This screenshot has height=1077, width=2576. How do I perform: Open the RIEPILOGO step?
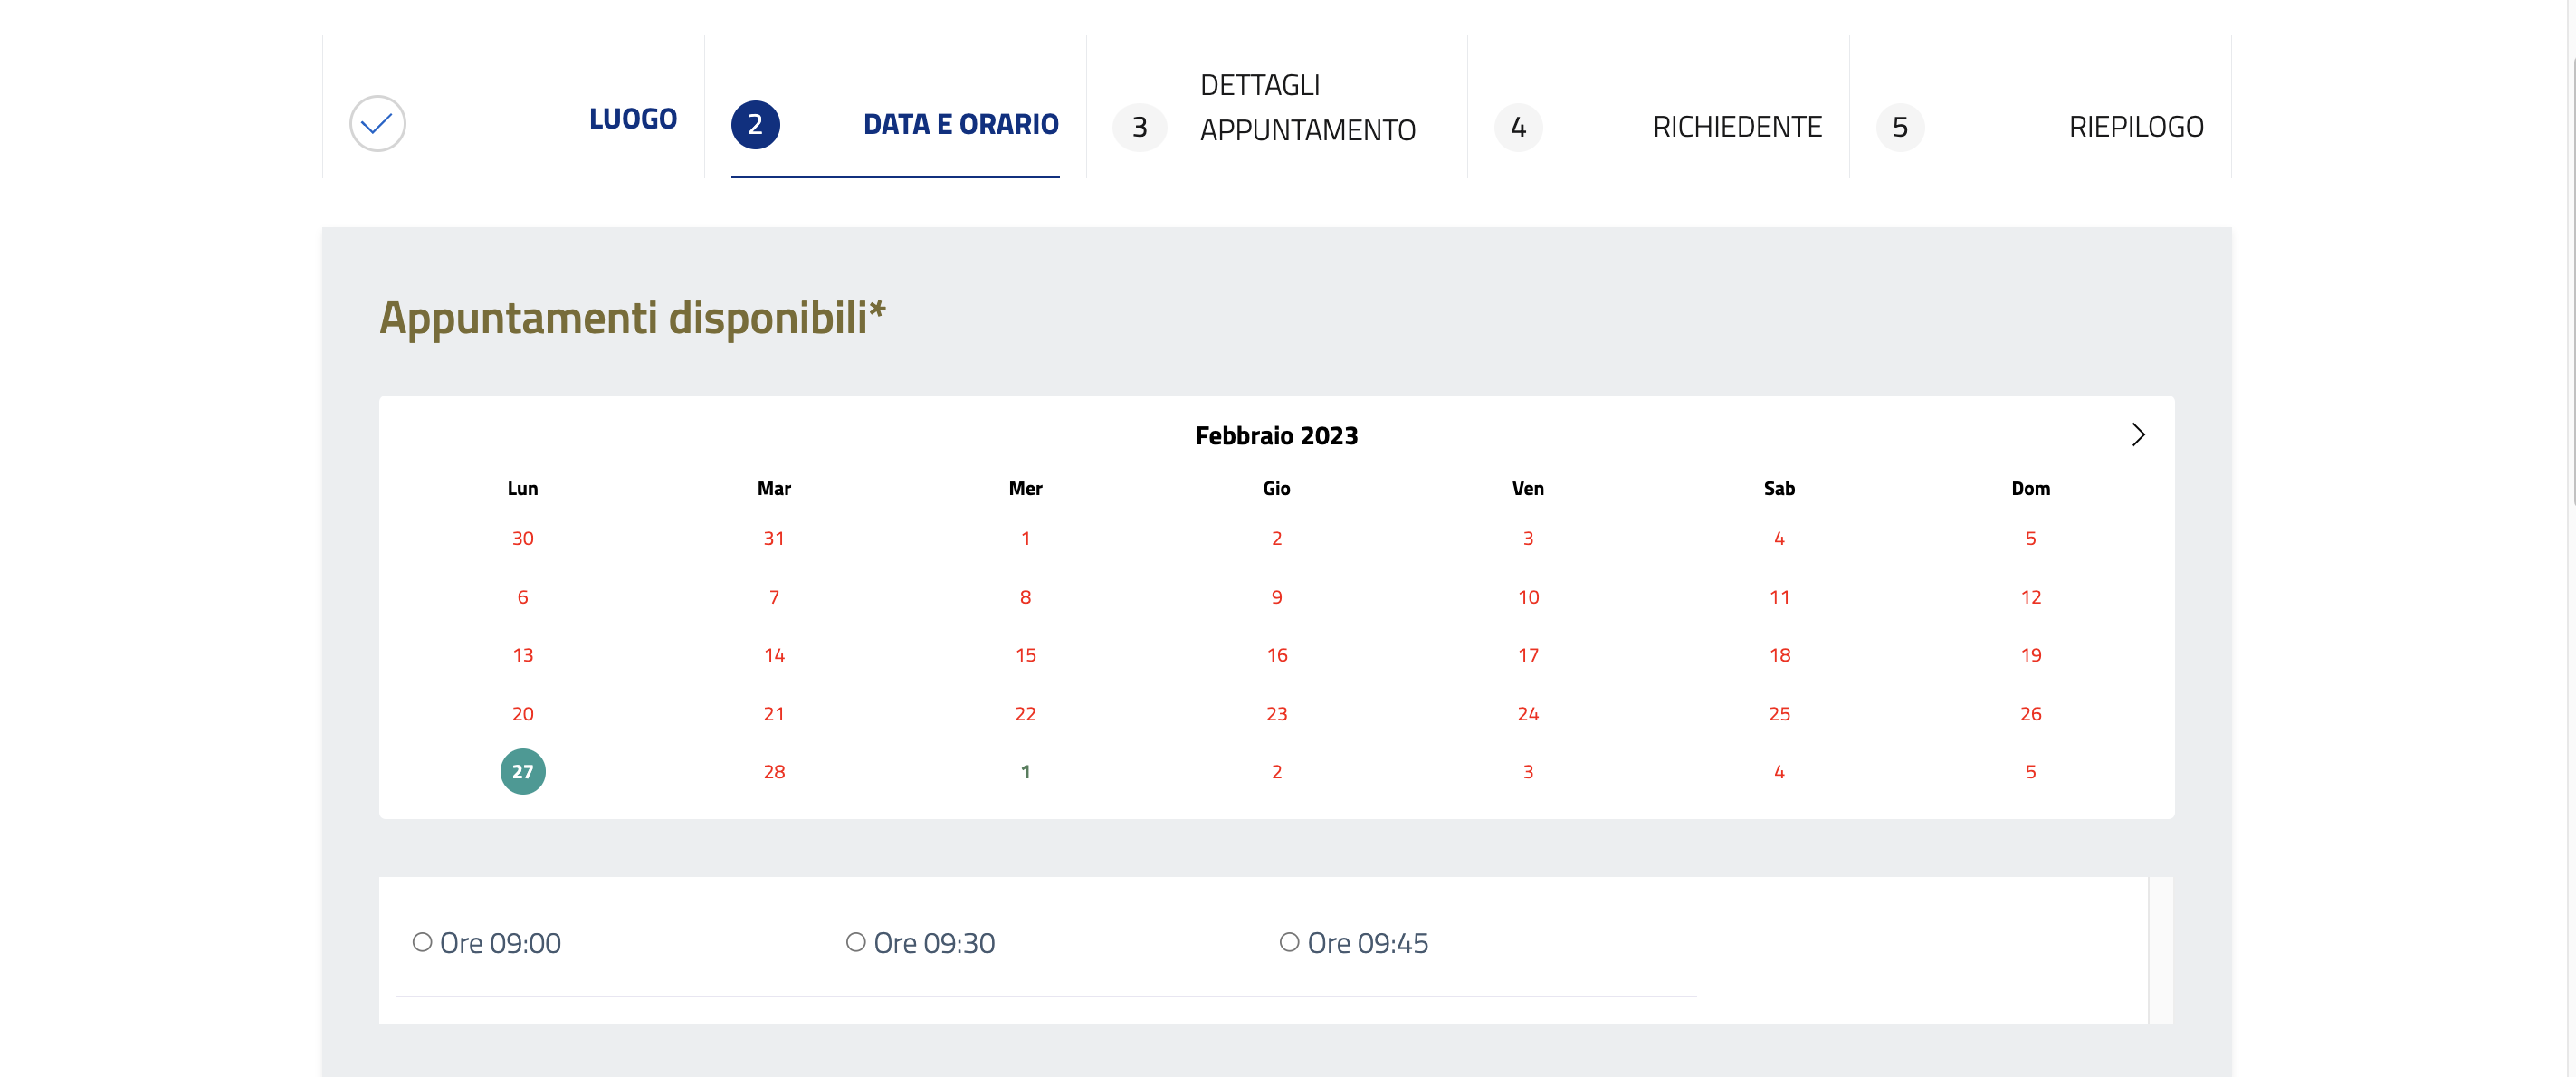pos(2136,127)
